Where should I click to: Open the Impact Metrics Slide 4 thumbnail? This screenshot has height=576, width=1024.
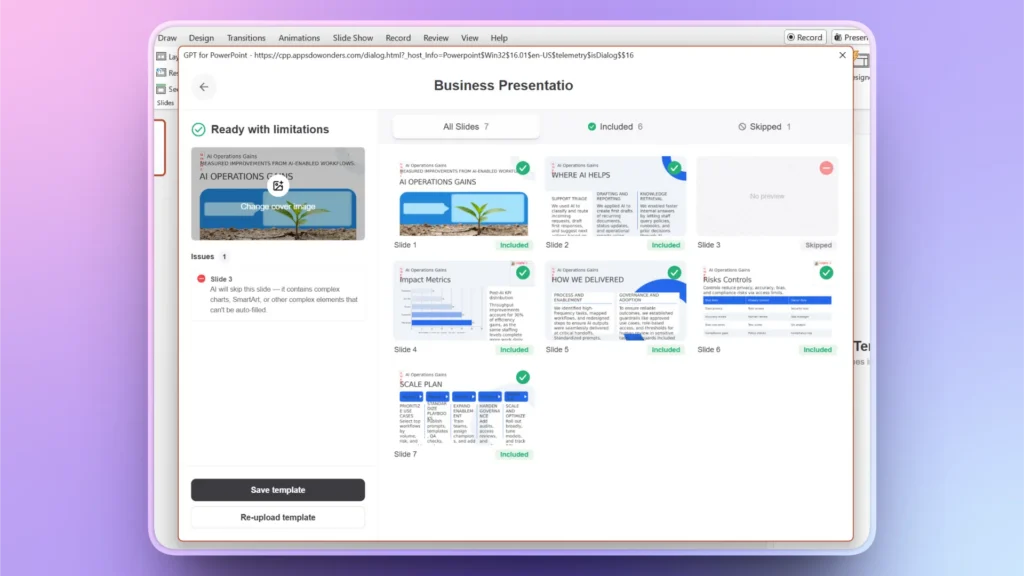[464, 300]
